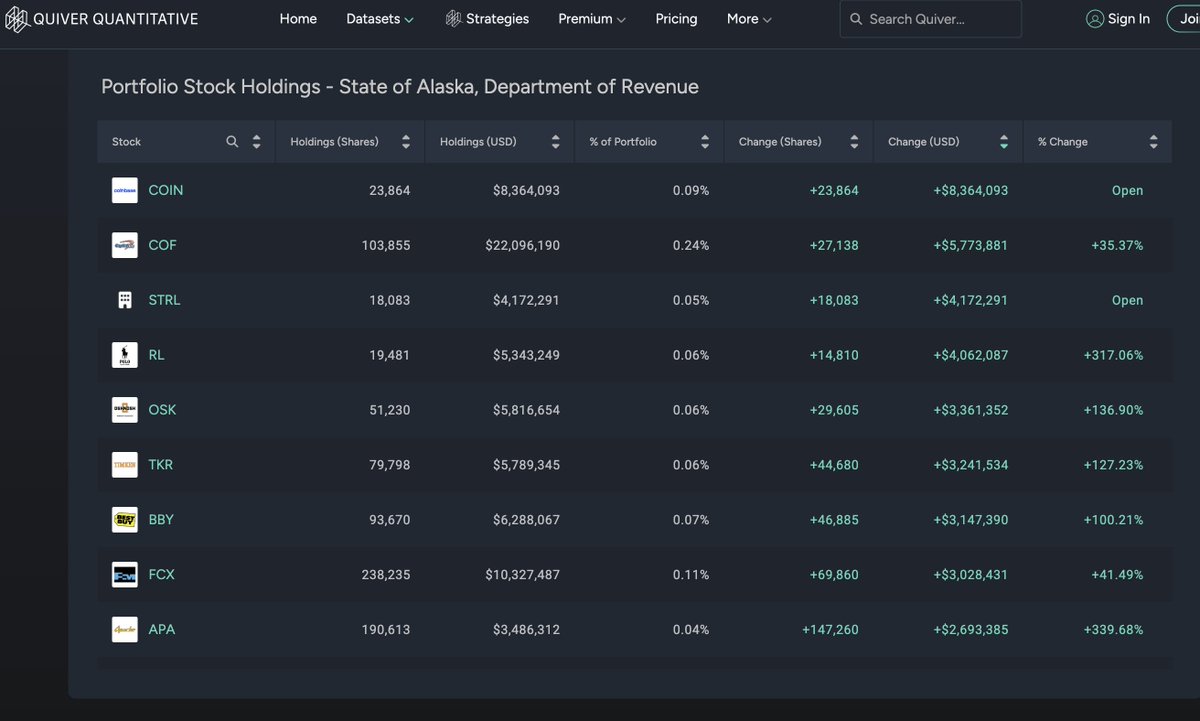Sort by % Change column arrows
Viewport: 1200px width, 721px height.
(1153, 142)
